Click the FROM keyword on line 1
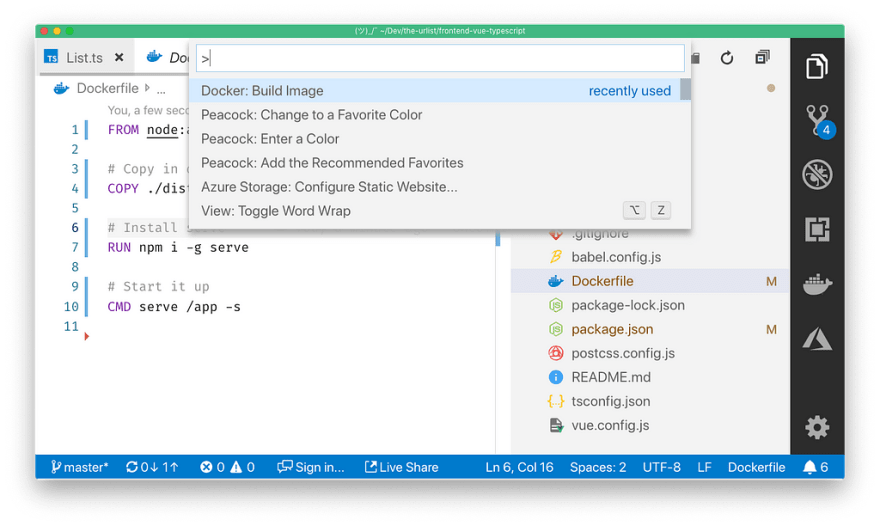880x526 pixels. (x=123, y=130)
